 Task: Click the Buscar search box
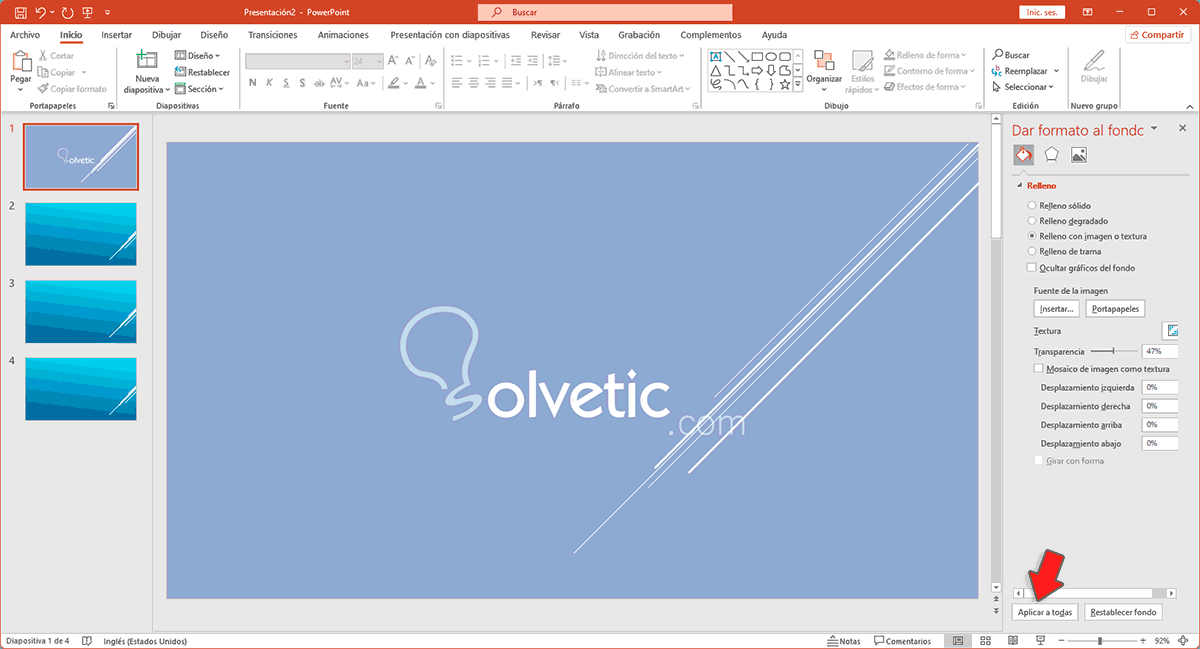605,13
